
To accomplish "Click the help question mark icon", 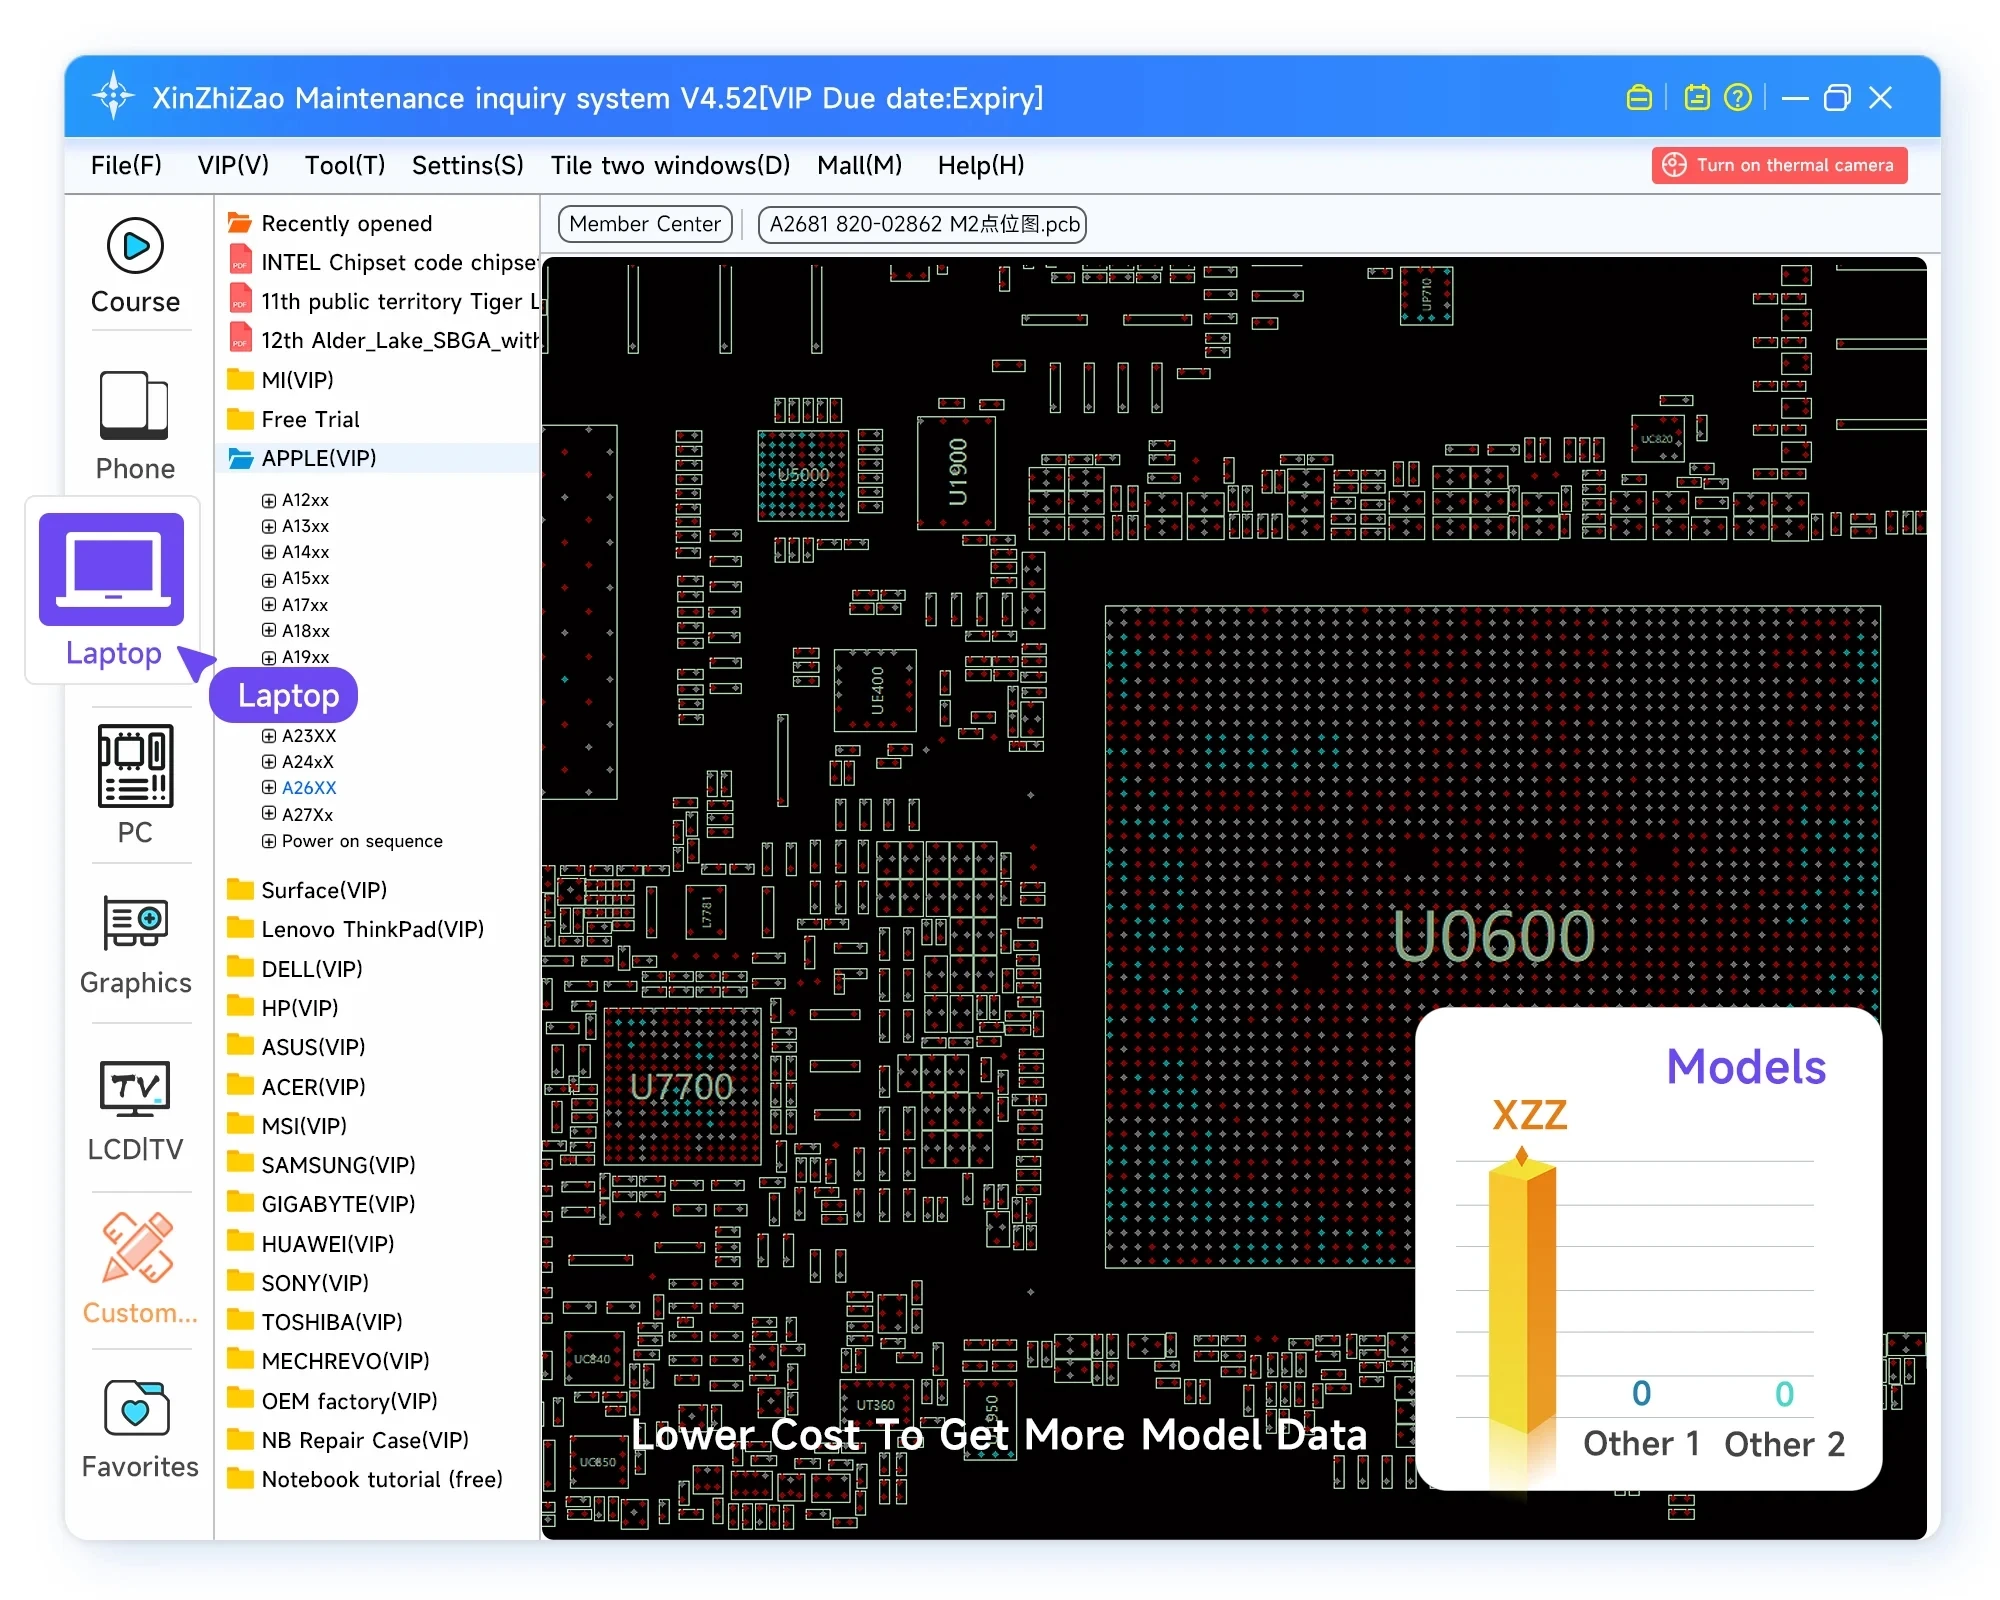I will (x=1738, y=98).
